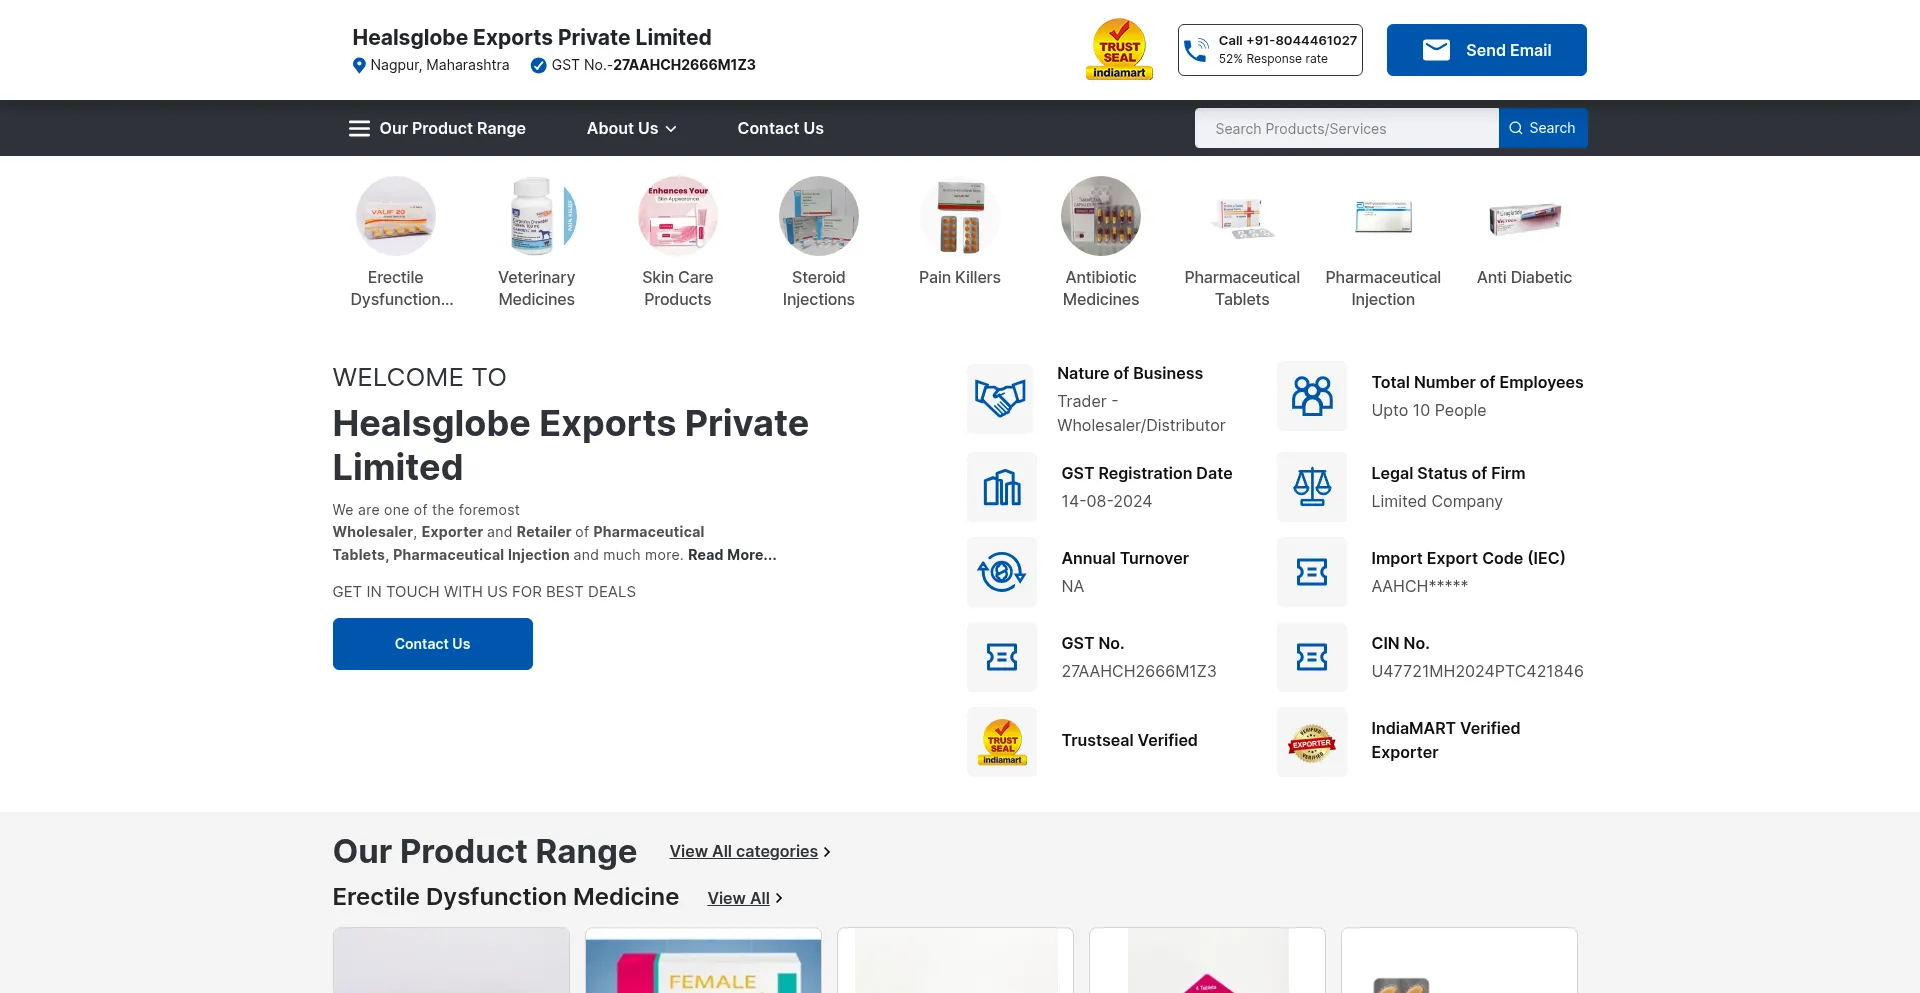Click the Annual Turnover circular arrows icon
The width and height of the screenshot is (1920, 993).
(1002, 572)
